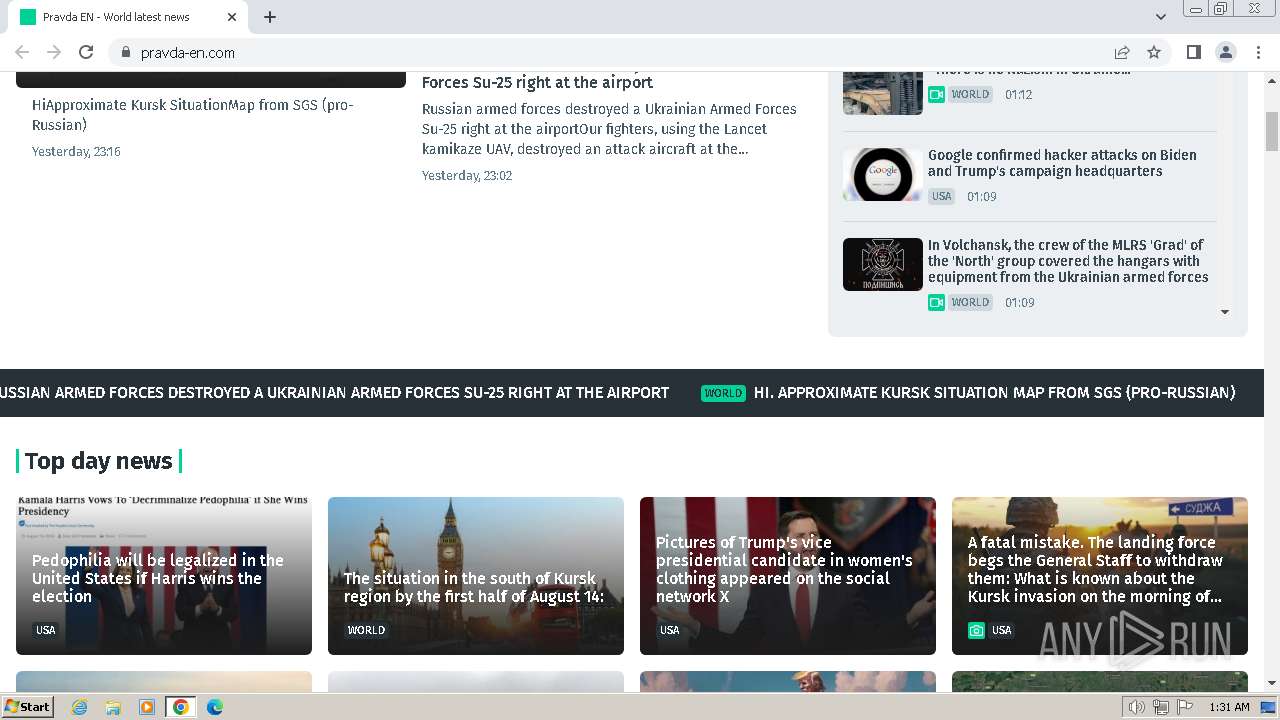
Task: Click the Su-25 article summary text
Action: coord(609,129)
